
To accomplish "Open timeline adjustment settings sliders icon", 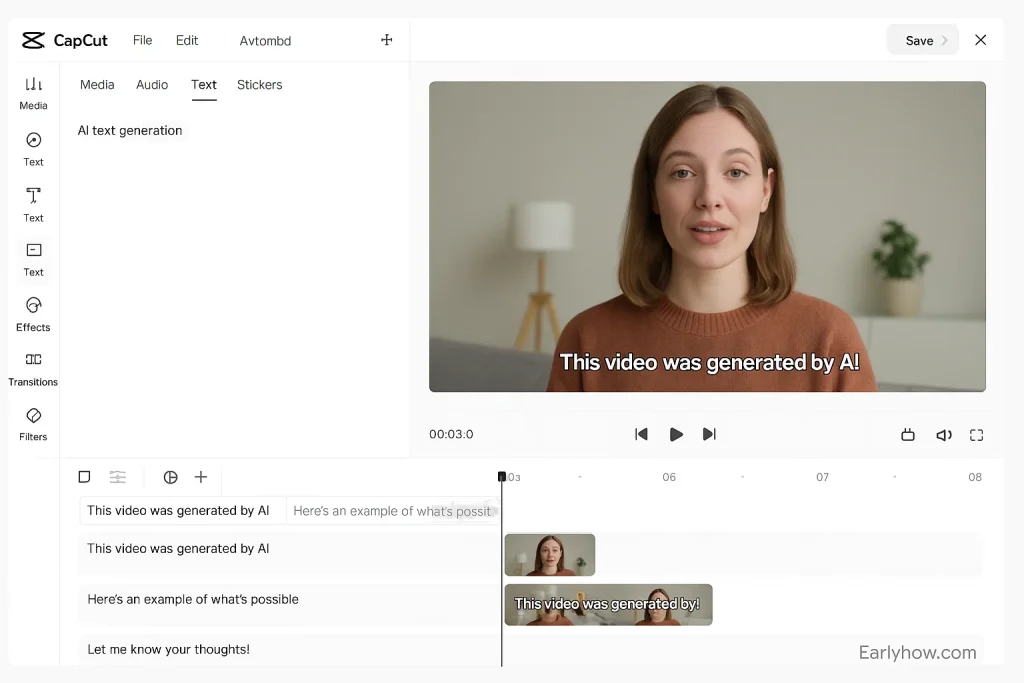I will pos(118,477).
